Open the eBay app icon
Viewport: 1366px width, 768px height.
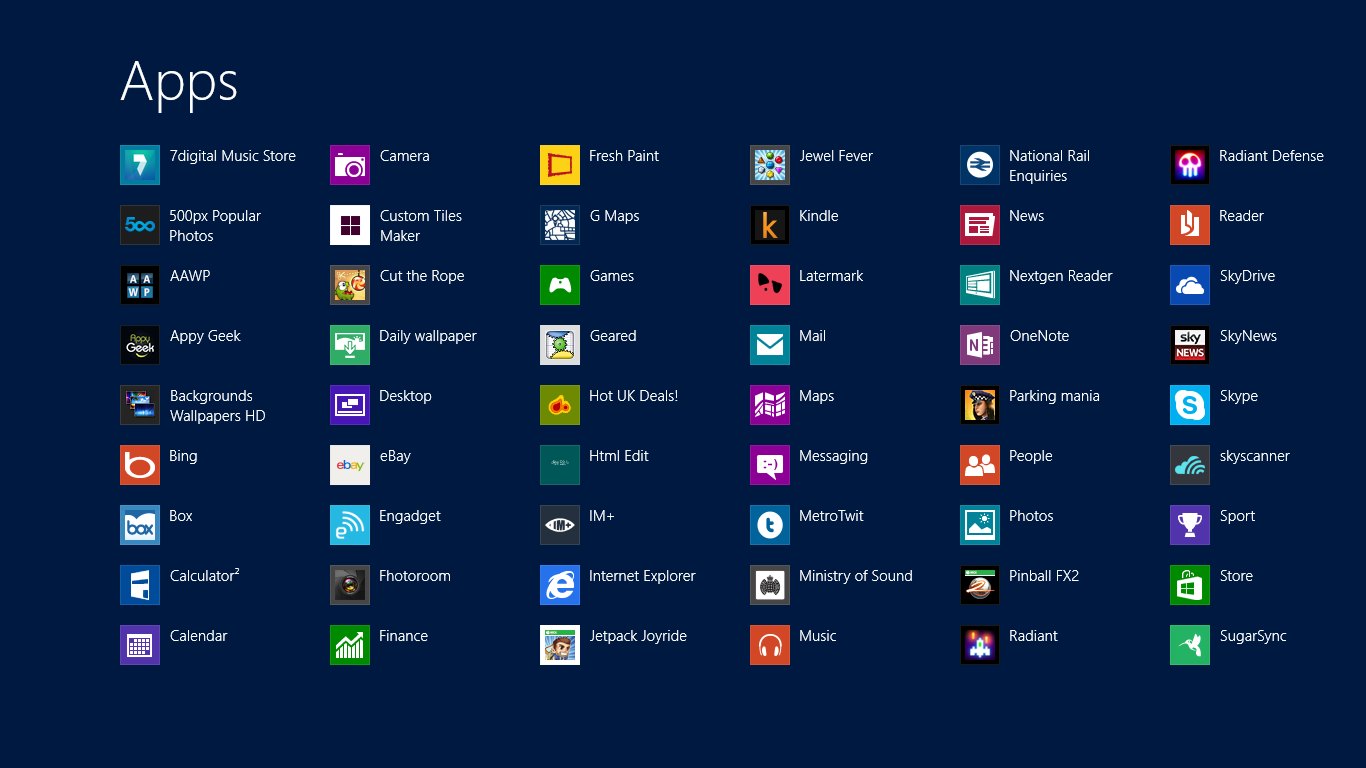pyautogui.click(x=350, y=465)
